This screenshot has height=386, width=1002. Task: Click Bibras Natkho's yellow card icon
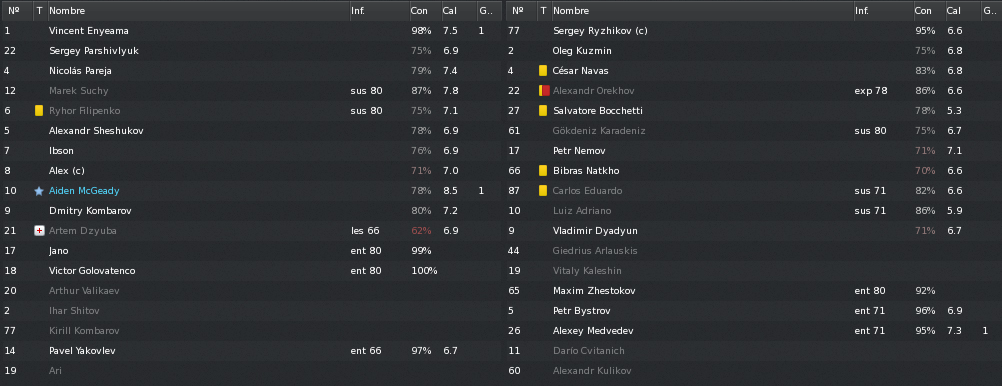(543, 171)
